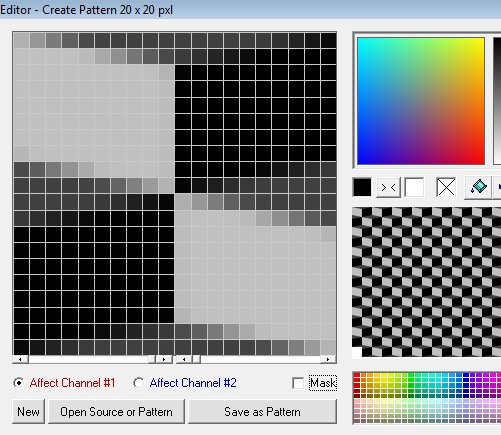Select Affect Channel #2 radio button
501x435 pixels.
(x=138, y=383)
